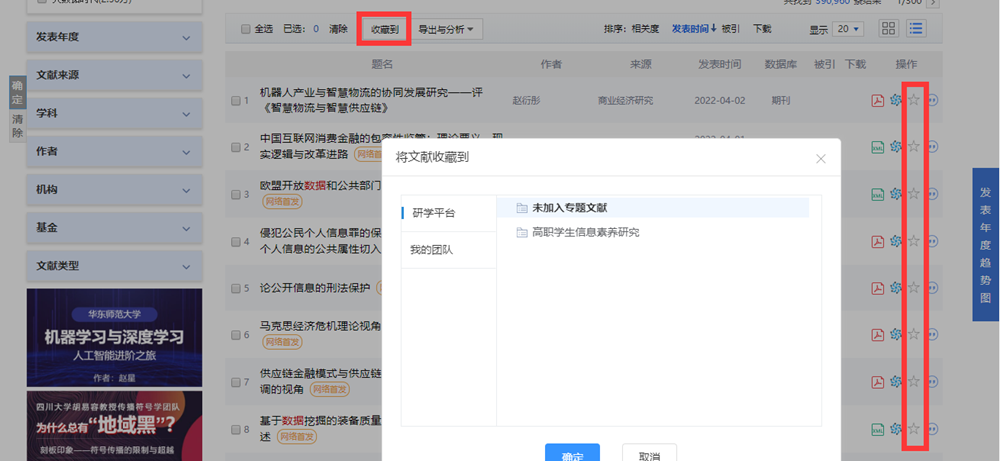Expand the 基金 filter panel
The image size is (1000, 461).
click(114, 228)
